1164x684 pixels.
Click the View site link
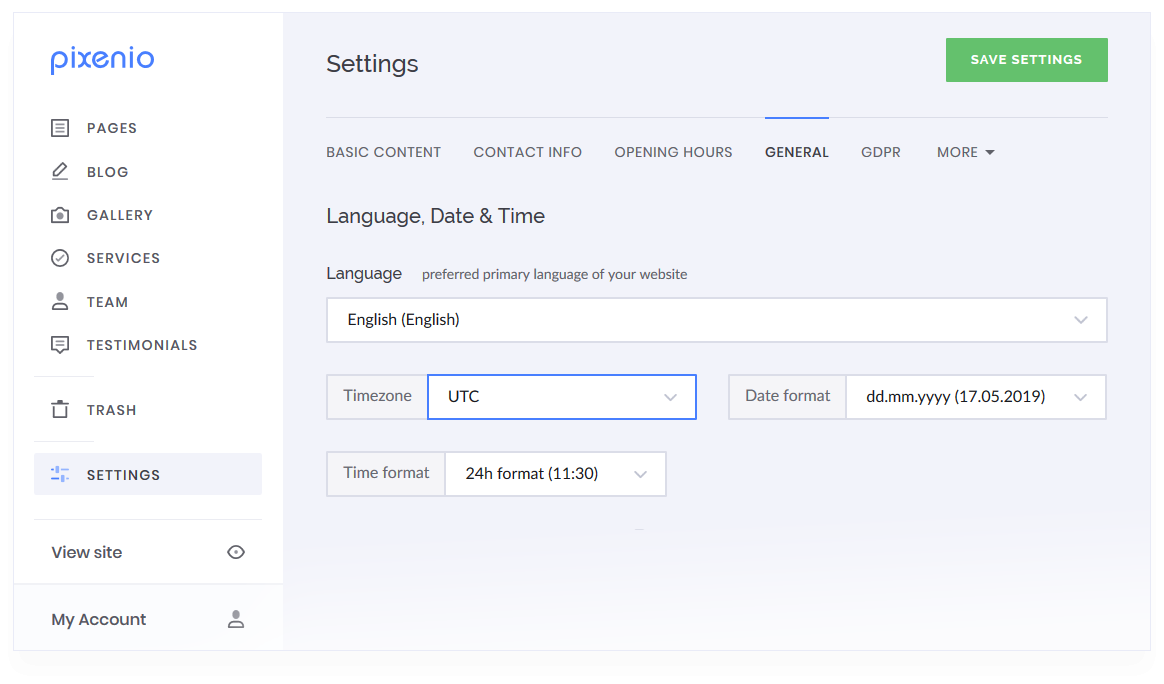coord(87,553)
